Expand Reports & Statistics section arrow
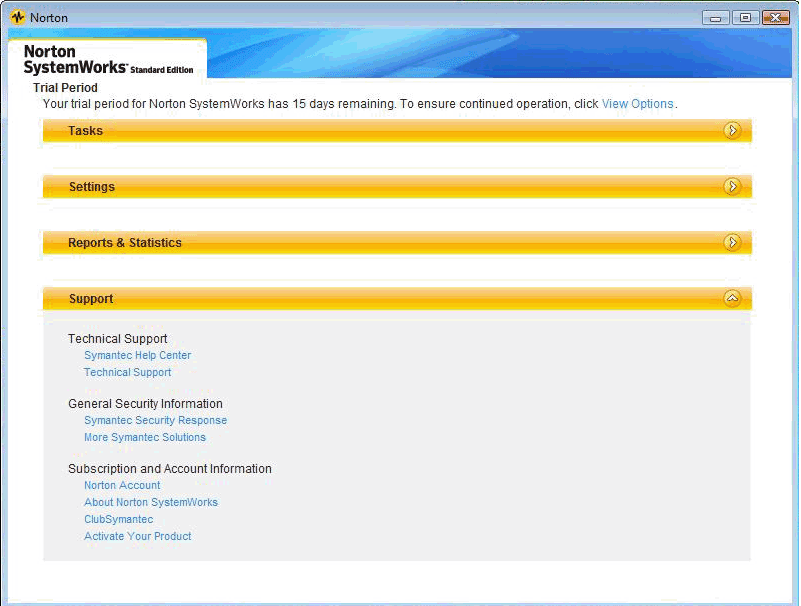Screen dimensions: 801x606 [732, 242]
